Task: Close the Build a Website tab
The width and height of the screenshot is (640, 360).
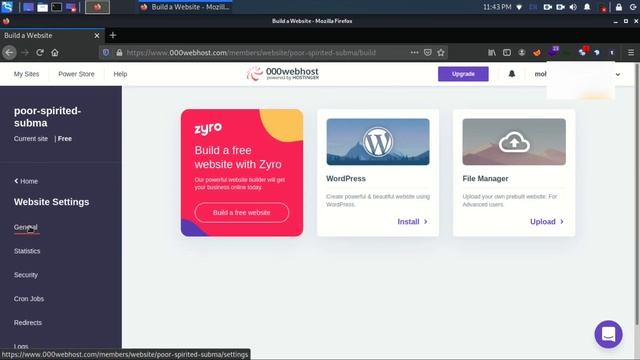Action: (97, 36)
